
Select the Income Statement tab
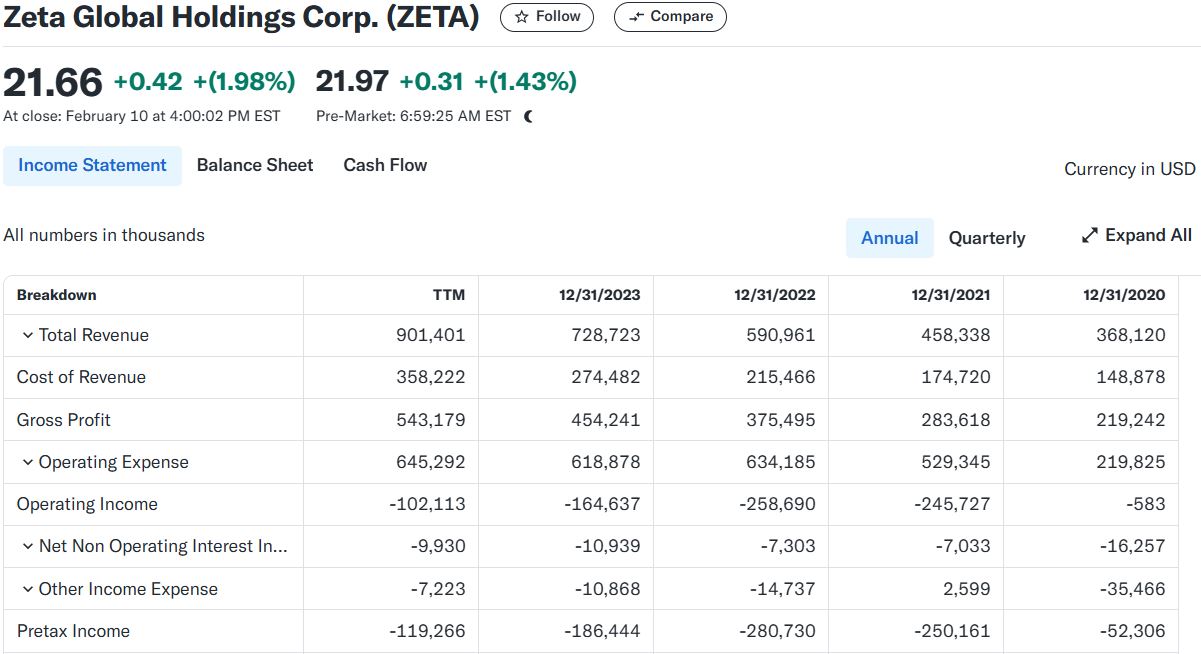(92, 165)
